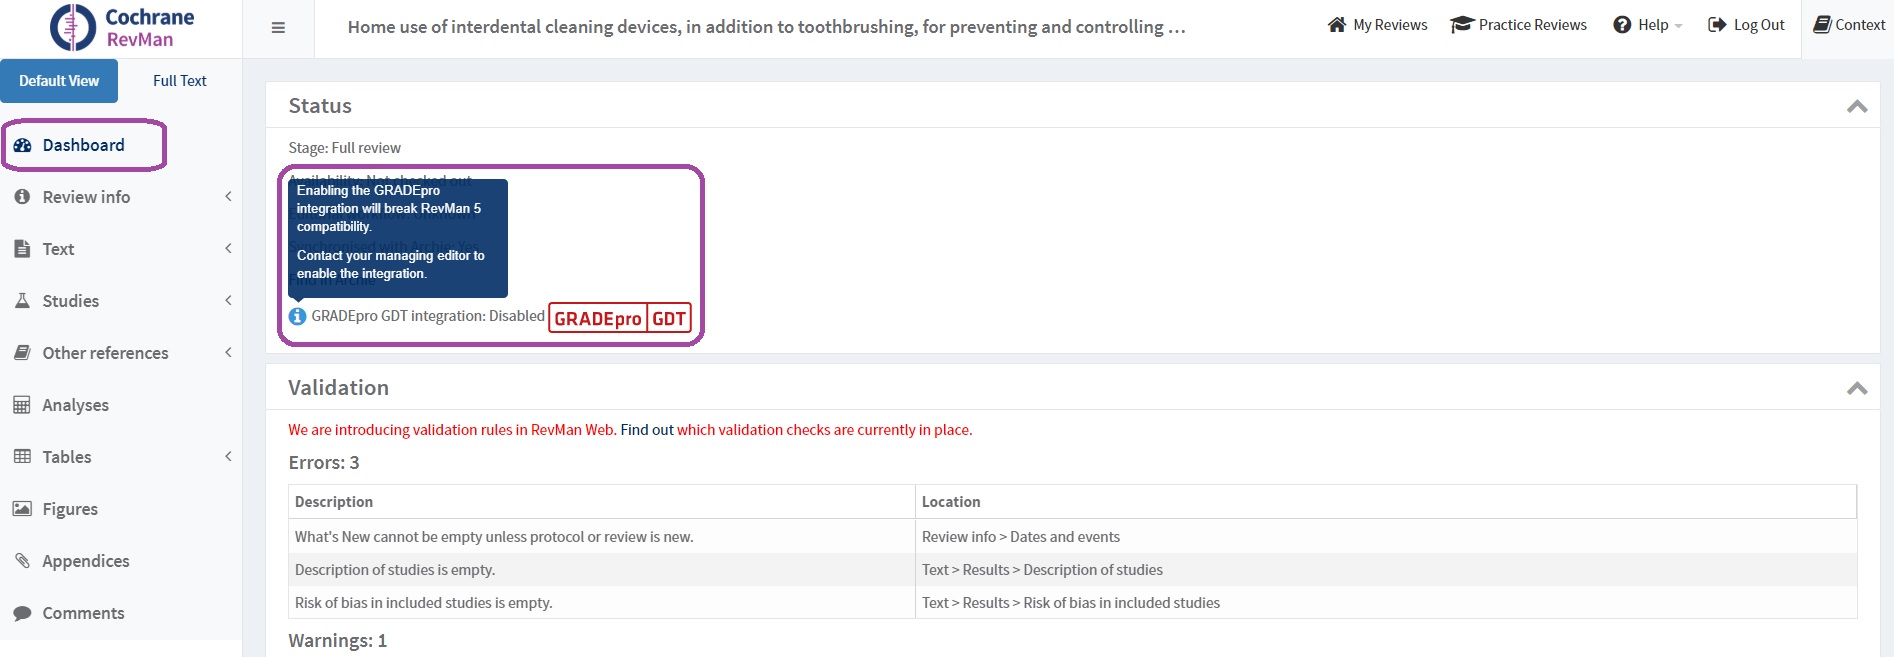Click the Appendices paperclip icon

coord(22,561)
